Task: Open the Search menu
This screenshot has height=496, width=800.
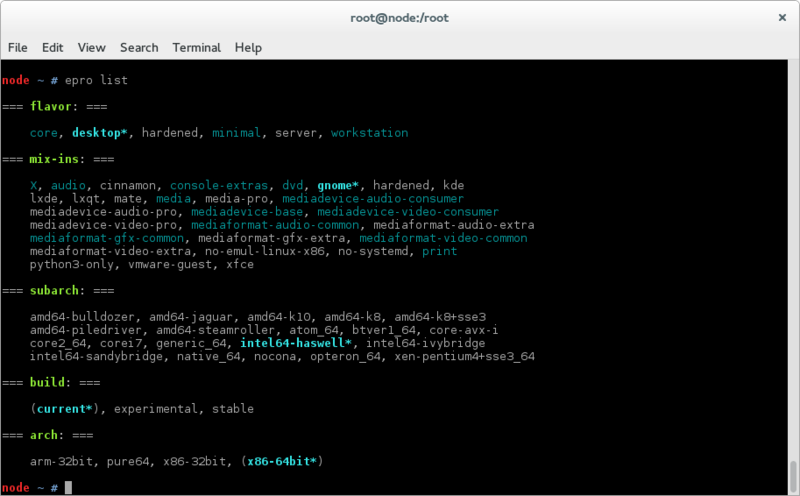Action: pyautogui.click(x=139, y=47)
